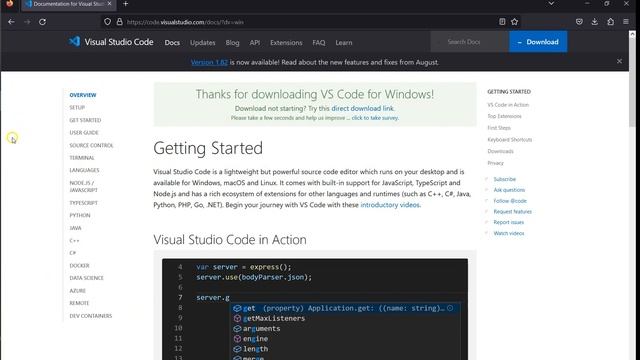Select Dev Containers in the left sidebar

pos(90,316)
